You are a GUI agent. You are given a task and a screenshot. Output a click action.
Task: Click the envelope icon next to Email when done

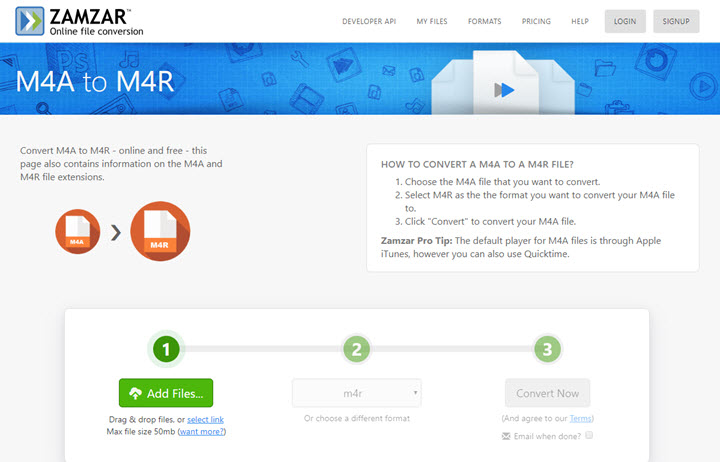tap(506, 436)
